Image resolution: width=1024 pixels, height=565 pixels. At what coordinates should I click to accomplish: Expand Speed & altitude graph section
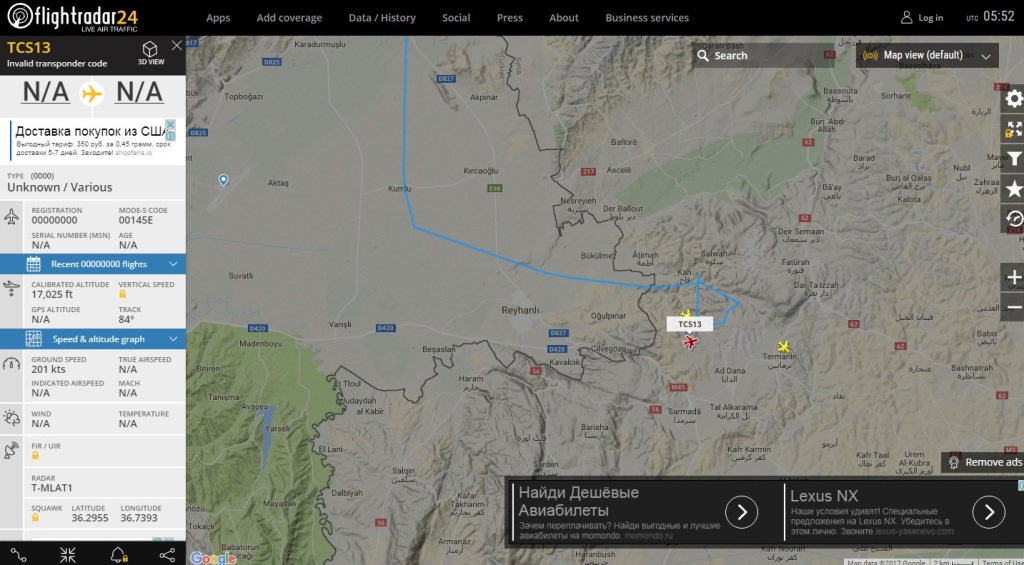[93, 339]
